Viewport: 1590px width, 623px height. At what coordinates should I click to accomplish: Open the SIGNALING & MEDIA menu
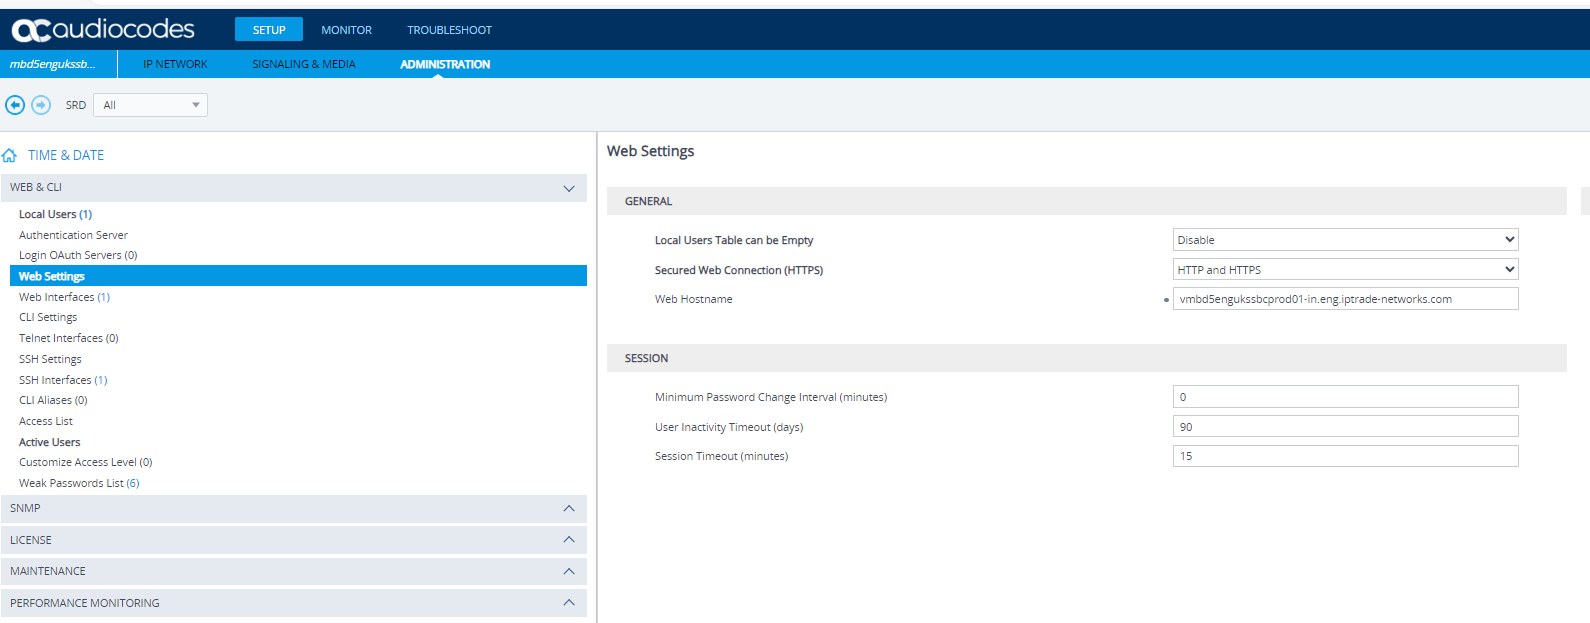coord(304,64)
